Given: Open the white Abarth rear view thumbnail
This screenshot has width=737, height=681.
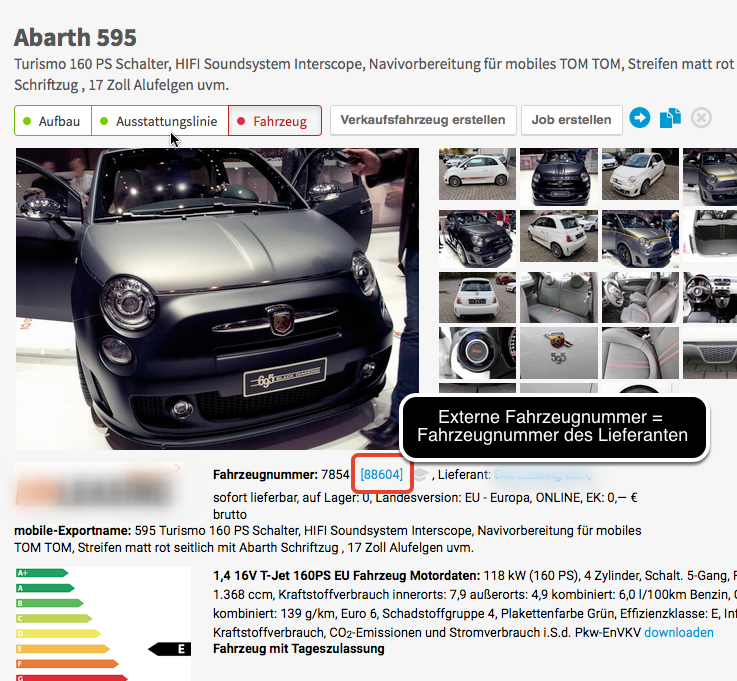Looking at the screenshot, I should click(477, 297).
